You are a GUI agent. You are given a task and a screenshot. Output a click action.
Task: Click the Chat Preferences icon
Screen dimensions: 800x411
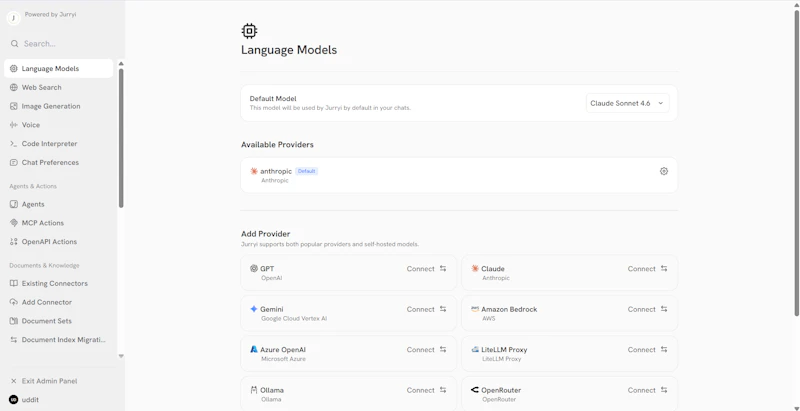[14, 163]
